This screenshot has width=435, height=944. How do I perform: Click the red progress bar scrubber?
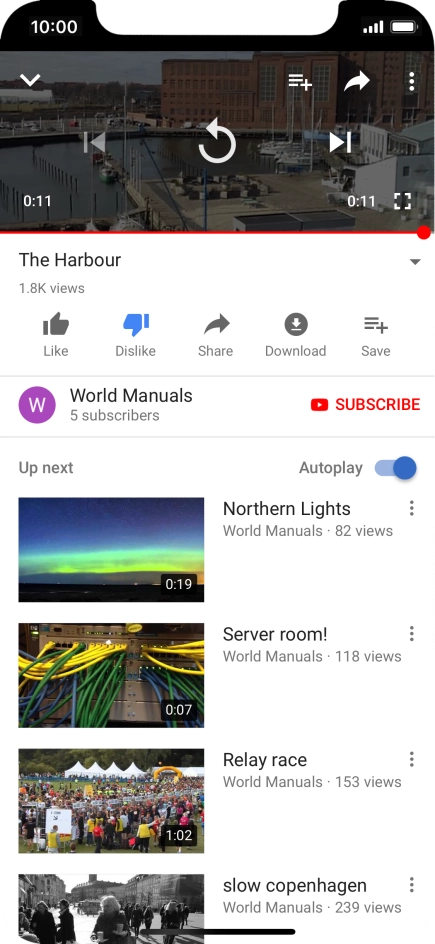tap(424, 232)
